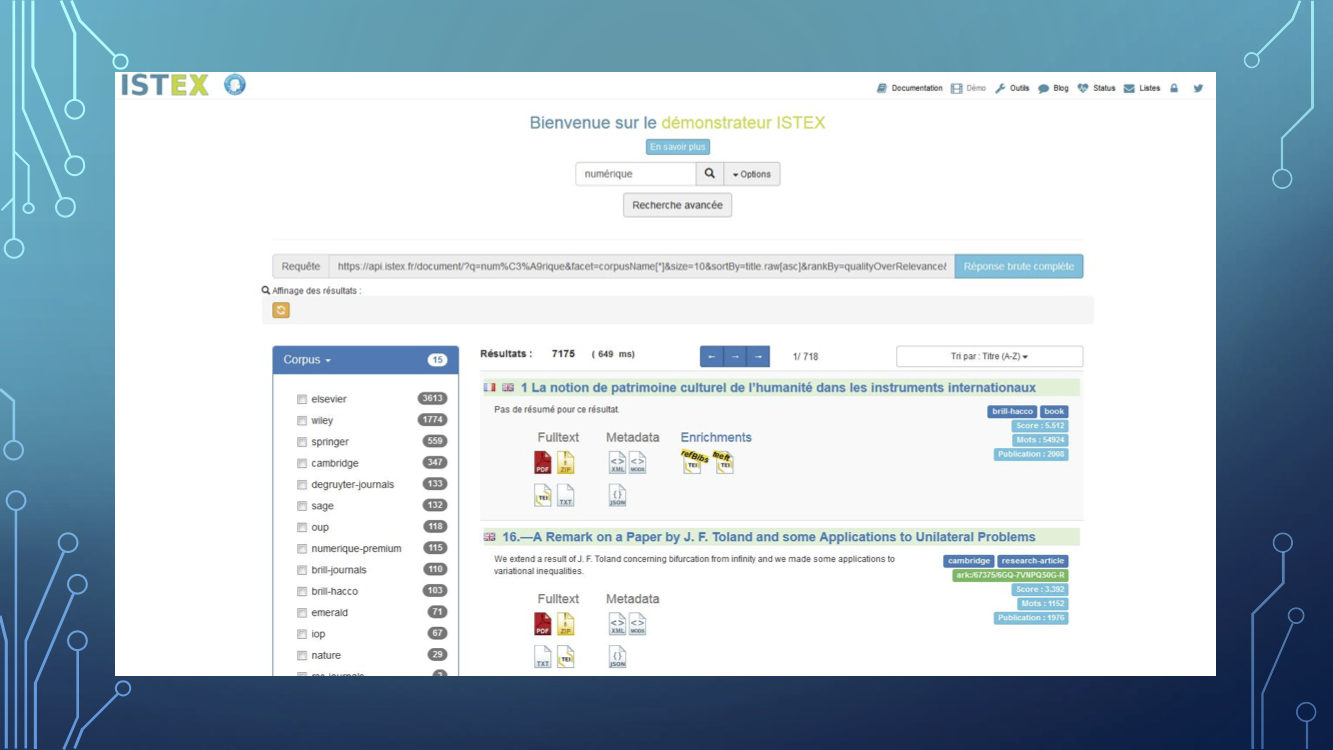Click the padlock login icon in the top bar
Viewport: 1333px width, 750px height.
[1175, 88]
